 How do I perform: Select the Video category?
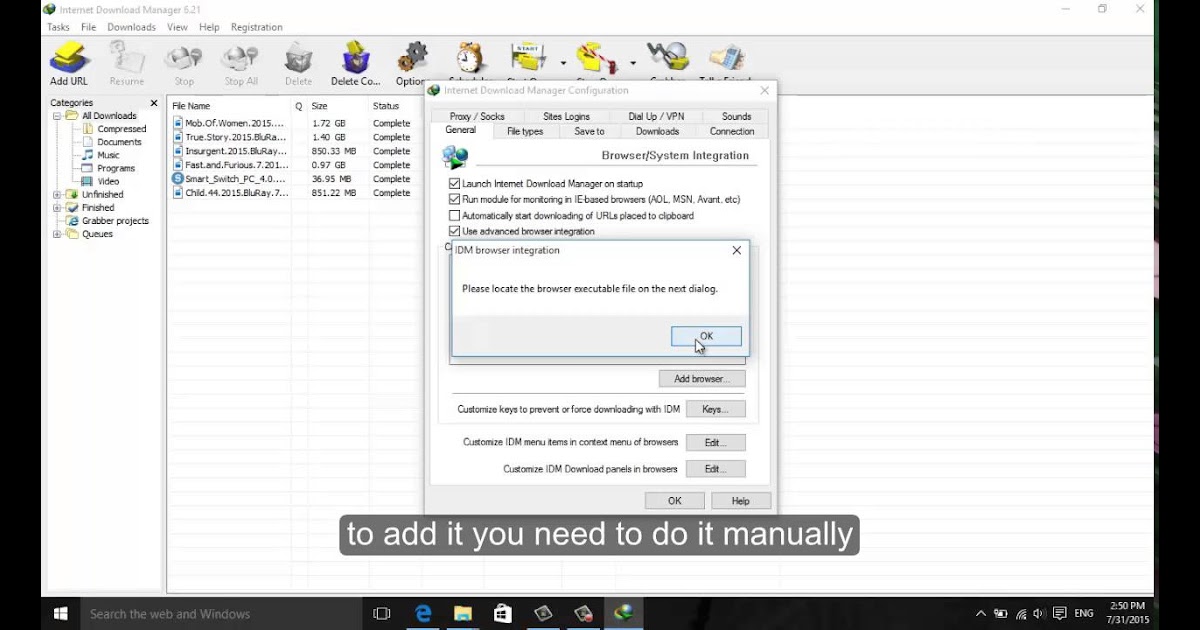coord(100,181)
